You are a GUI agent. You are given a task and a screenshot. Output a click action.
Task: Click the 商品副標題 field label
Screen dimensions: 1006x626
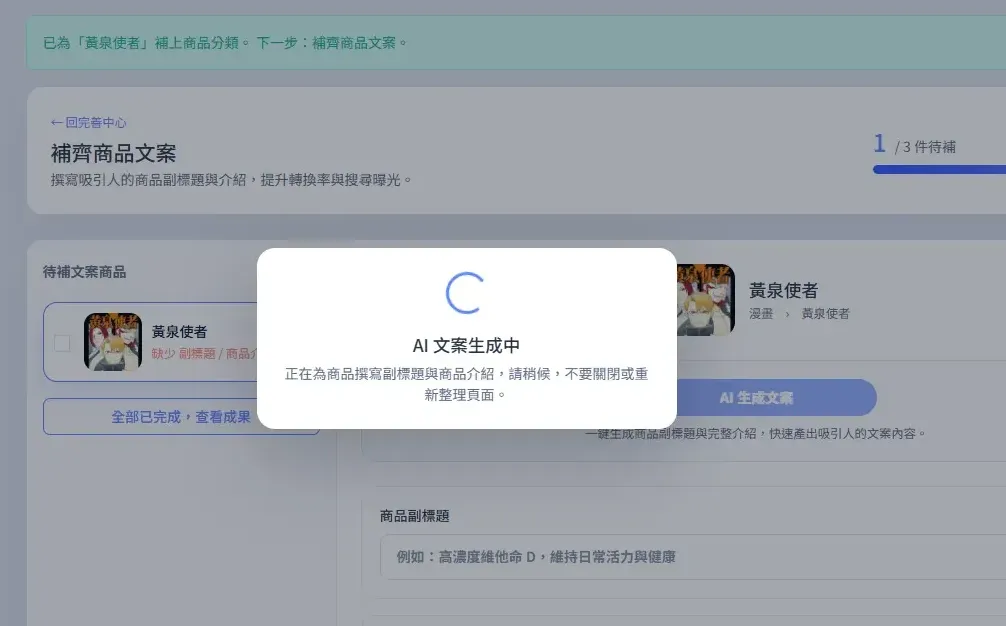tap(414, 516)
